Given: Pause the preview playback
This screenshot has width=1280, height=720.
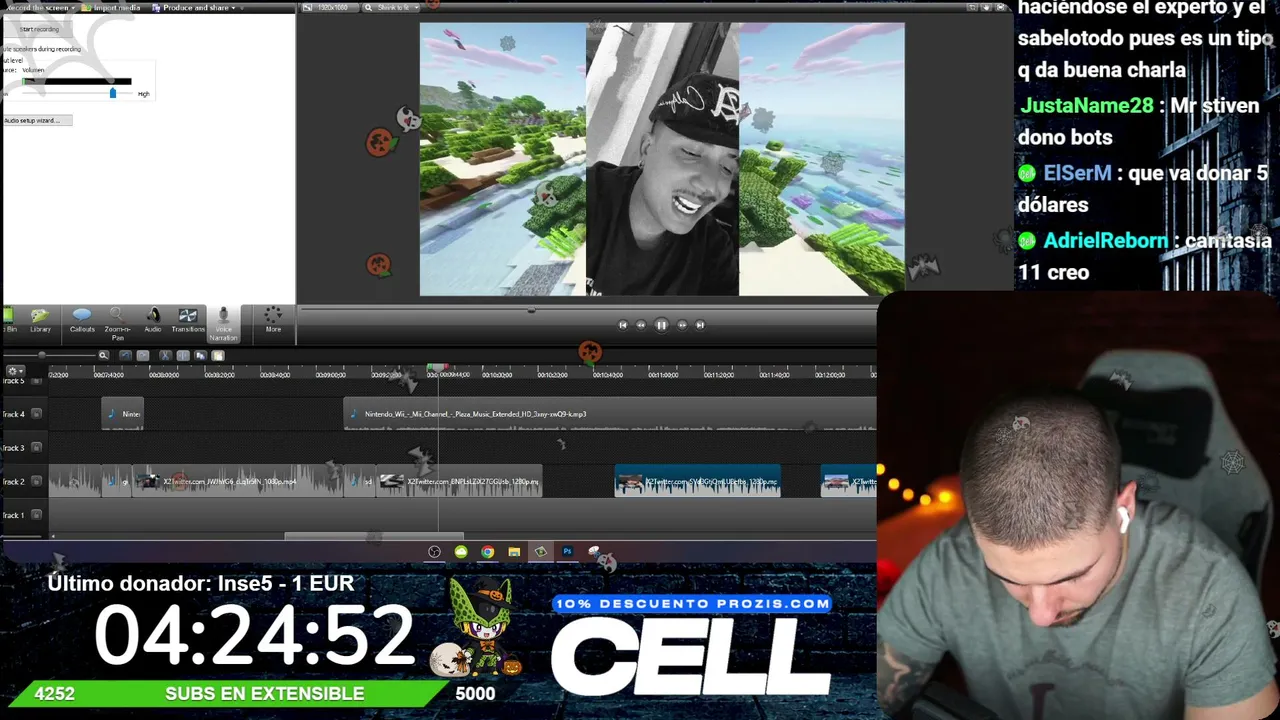Looking at the screenshot, I should click(661, 325).
